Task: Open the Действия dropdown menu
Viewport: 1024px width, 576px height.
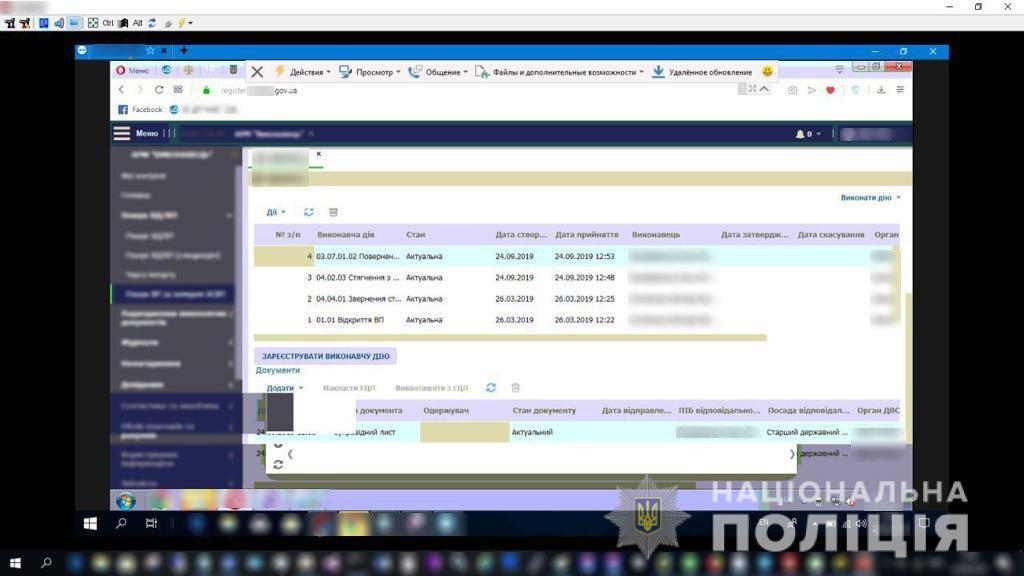Action: tap(303, 72)
